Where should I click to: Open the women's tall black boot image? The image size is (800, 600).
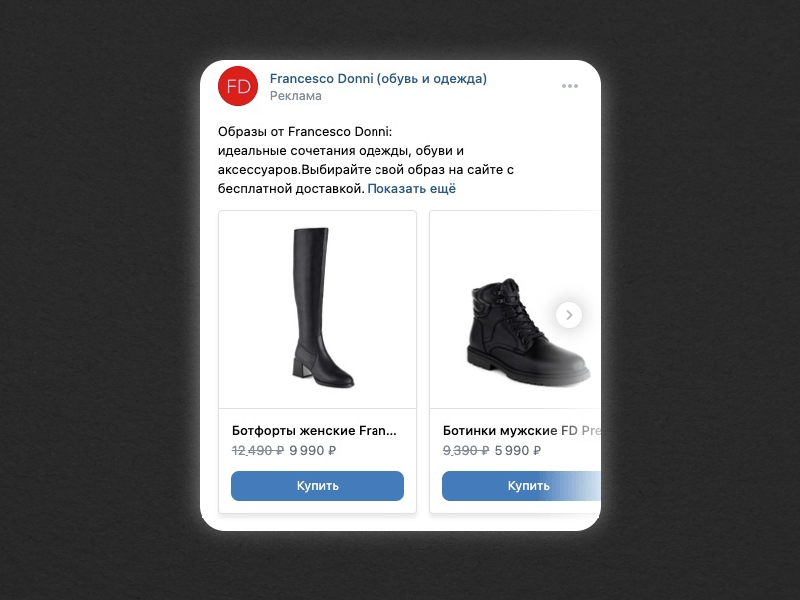(x=317, y=309)
